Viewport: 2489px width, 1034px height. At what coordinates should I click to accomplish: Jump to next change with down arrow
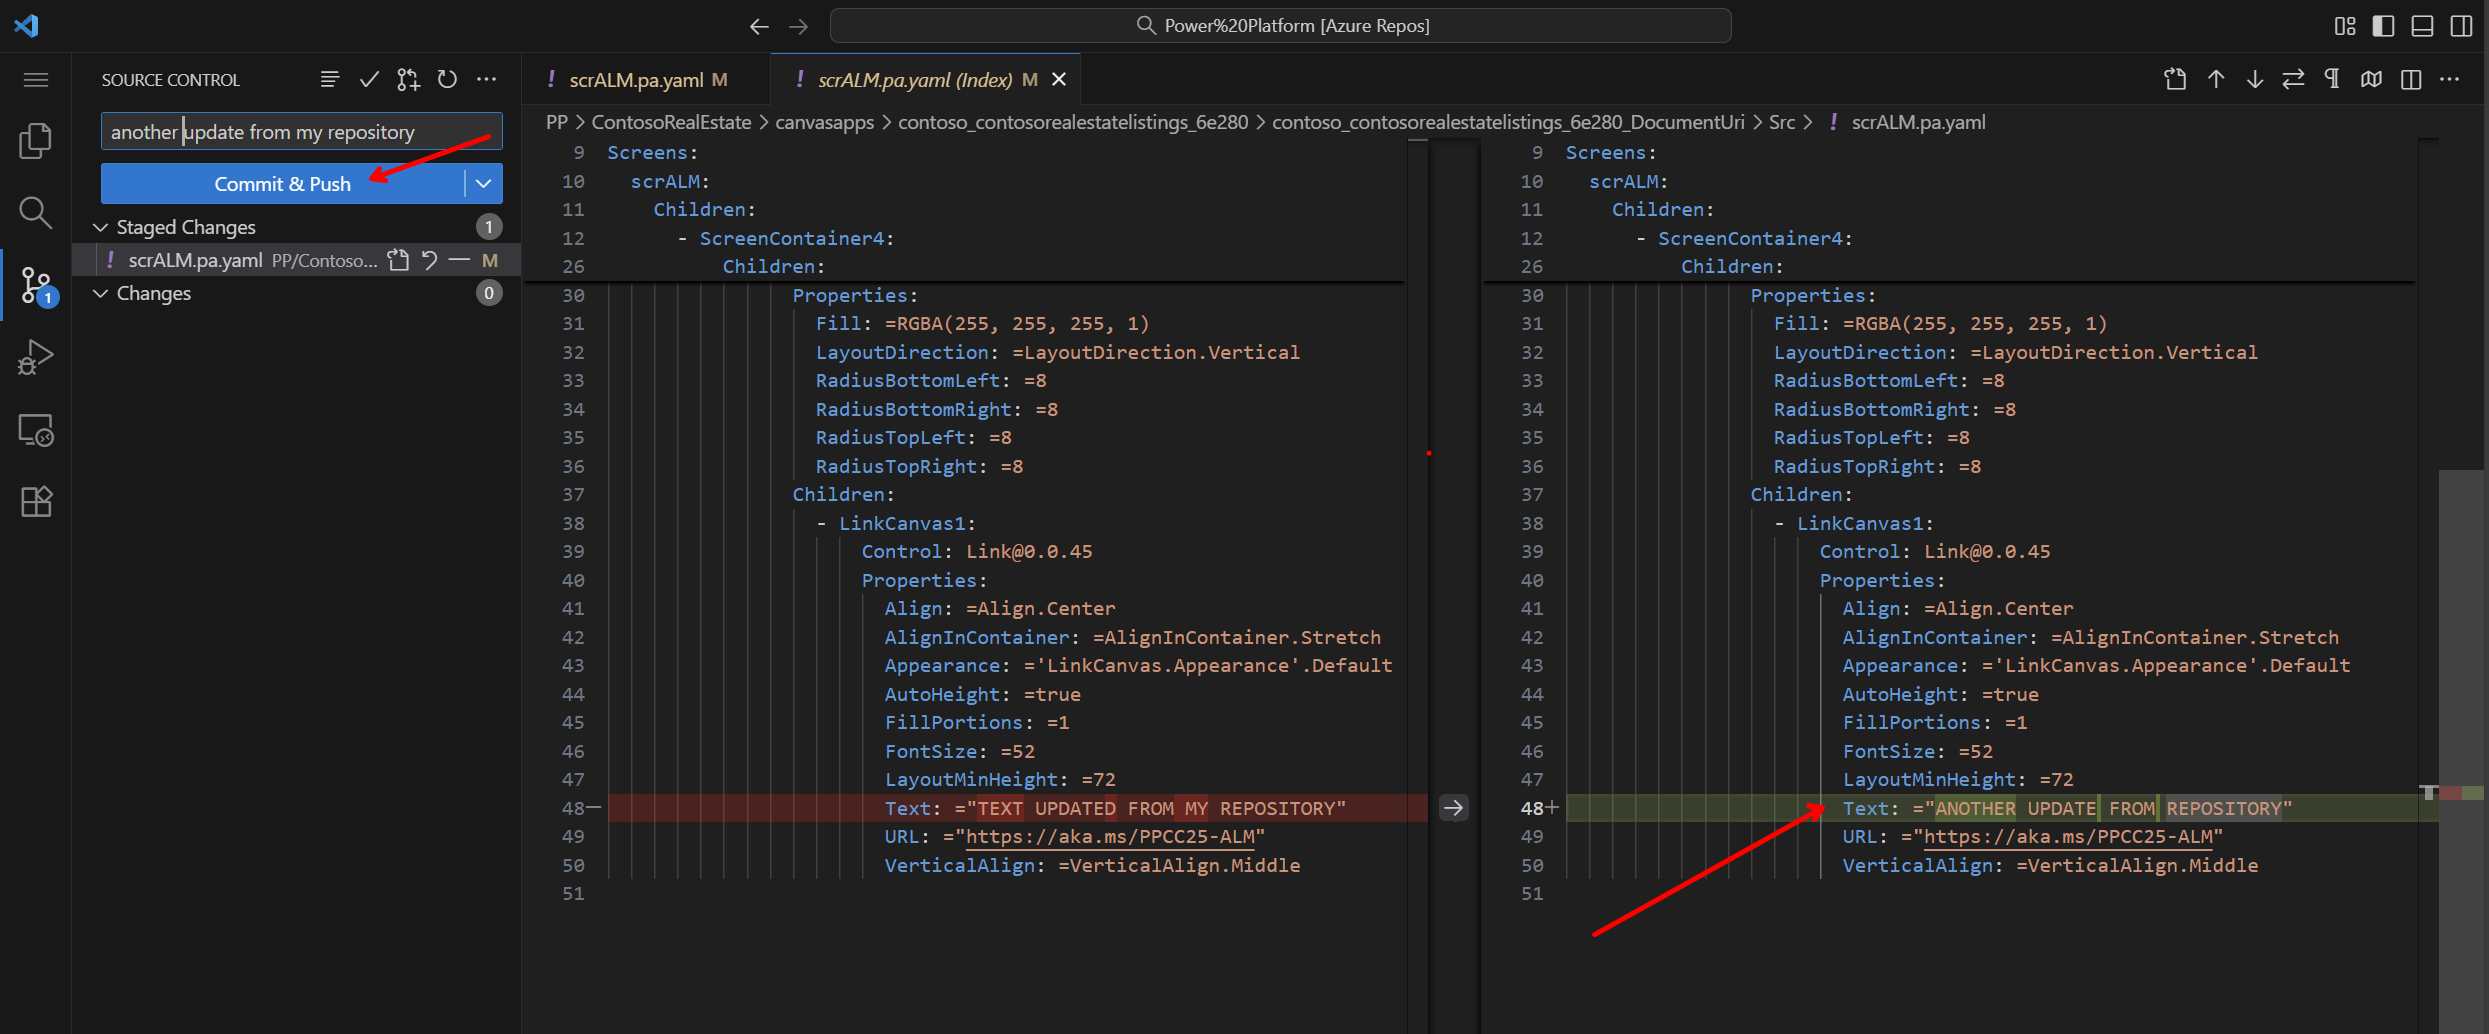pyautogui.click(x=2255, y=79)
